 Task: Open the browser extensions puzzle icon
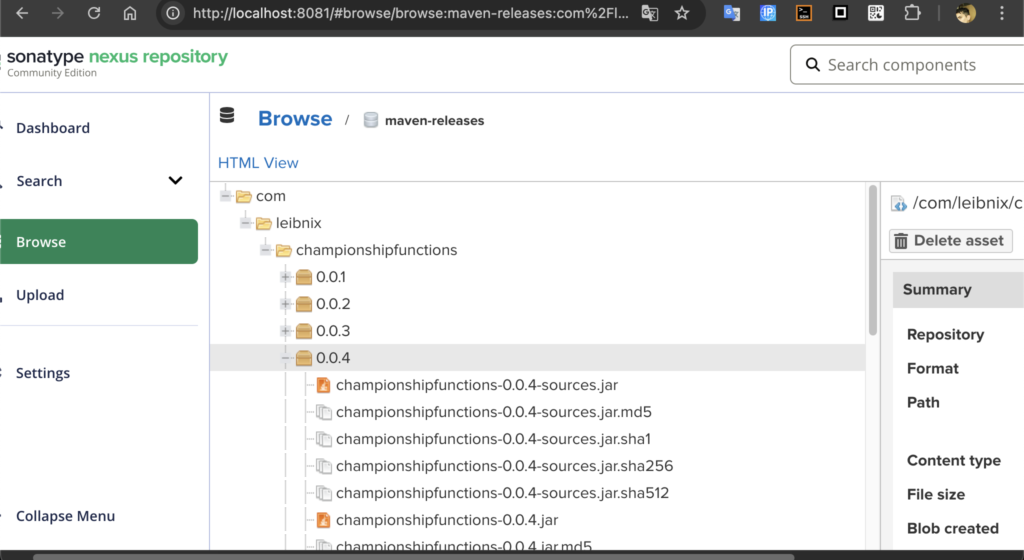(x=911, y=13)
